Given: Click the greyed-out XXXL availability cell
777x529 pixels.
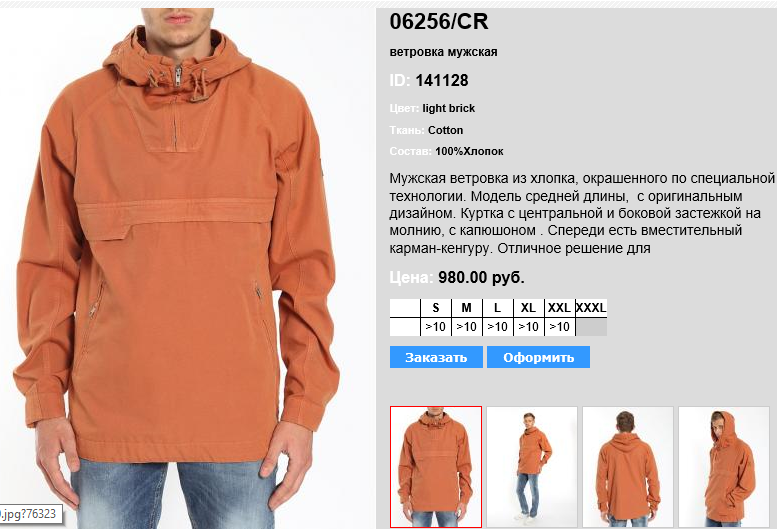Looking at the screenshot, I should (591, 327).
